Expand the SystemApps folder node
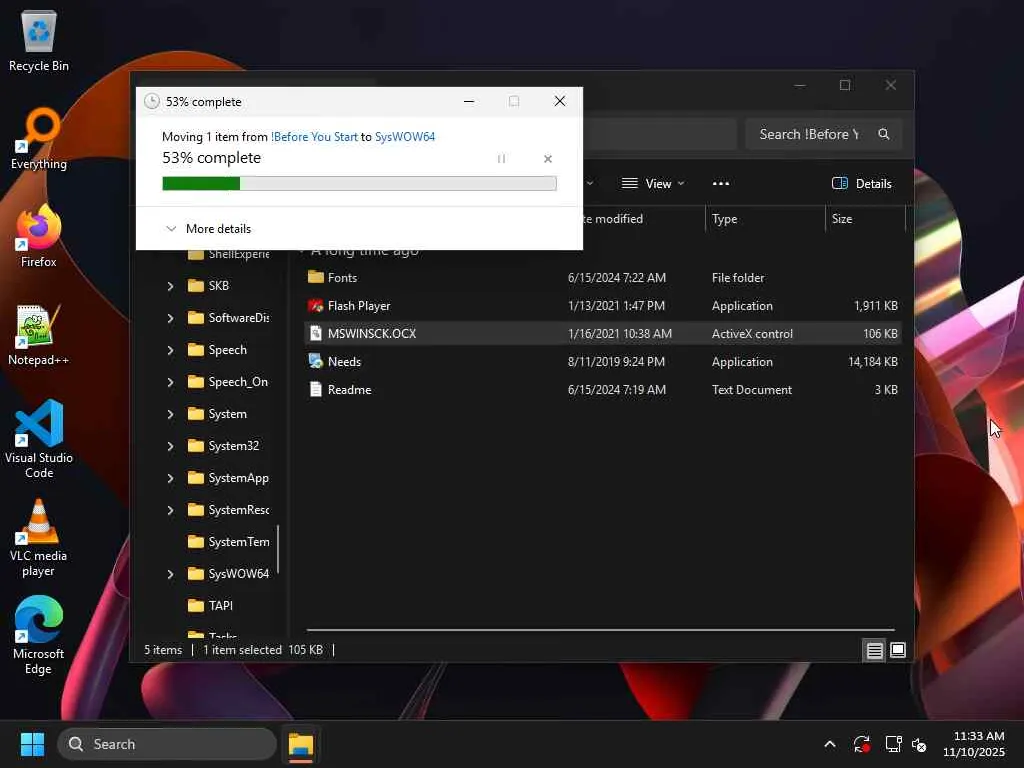The width and height of the screenshot is (1024, 768). [x=170, y=478]
